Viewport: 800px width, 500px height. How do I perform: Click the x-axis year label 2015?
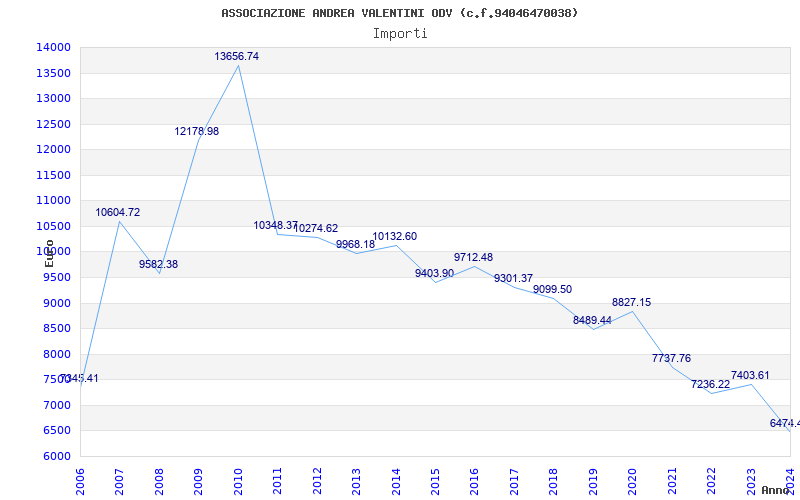coord(435,481)
